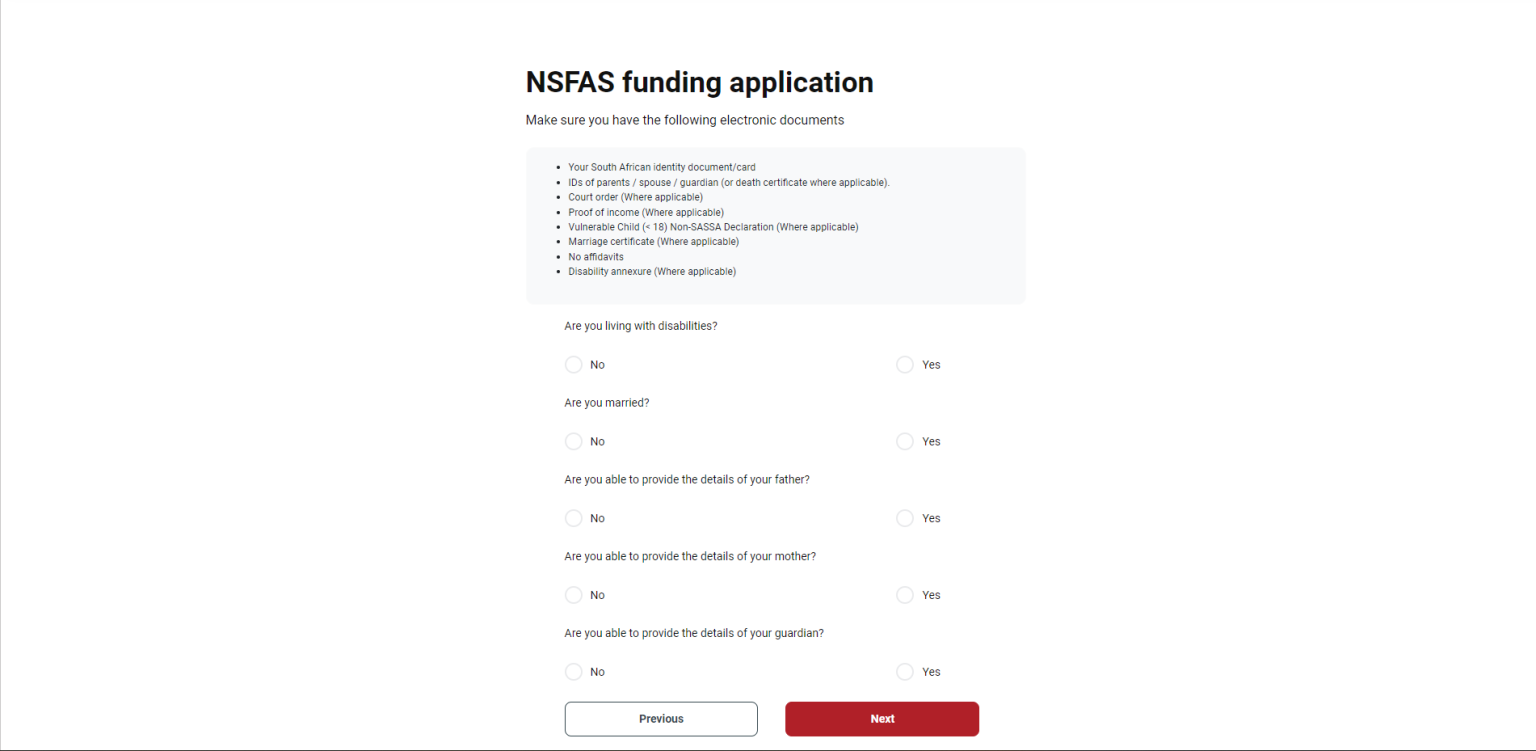Mark No for providing mother's details
The width and height of the screenshot is (1536, 751).
click(573, 595)
